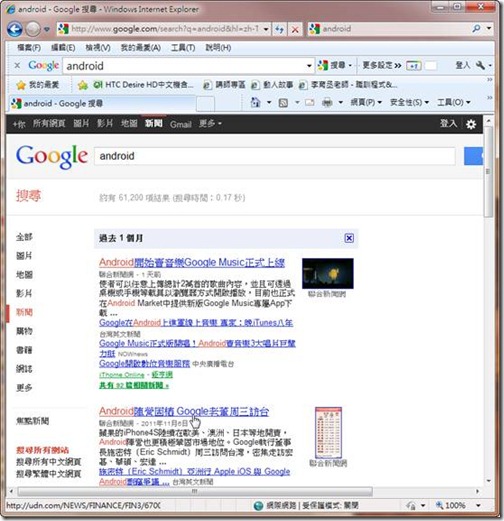Select 購物 in the left sidebar
Image resolution: width=504 pixels, height=521 pixels.
[x=24, y=331]
